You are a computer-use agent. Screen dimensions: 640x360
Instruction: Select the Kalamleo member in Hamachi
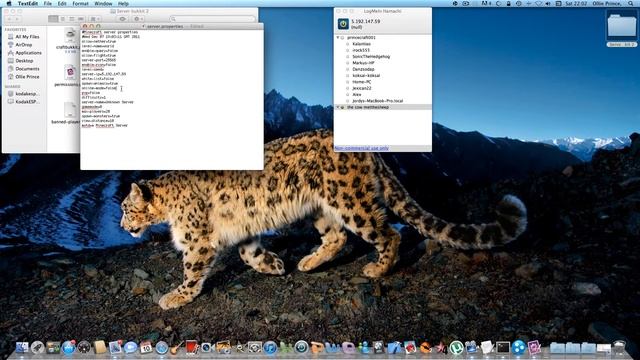[362, 44]
